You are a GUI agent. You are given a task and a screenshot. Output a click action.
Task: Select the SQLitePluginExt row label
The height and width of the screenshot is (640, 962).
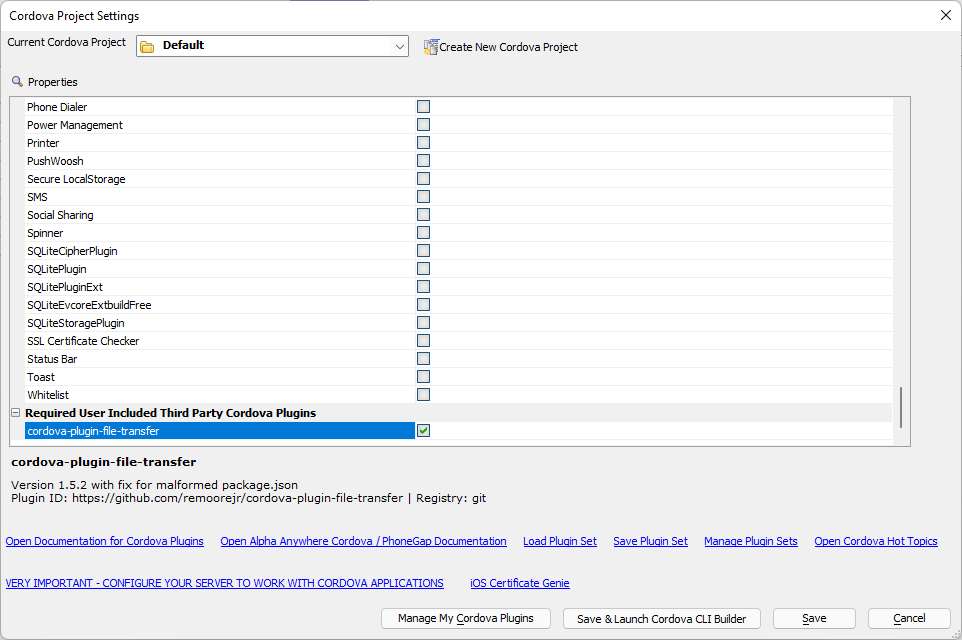[x=64, y=287]
